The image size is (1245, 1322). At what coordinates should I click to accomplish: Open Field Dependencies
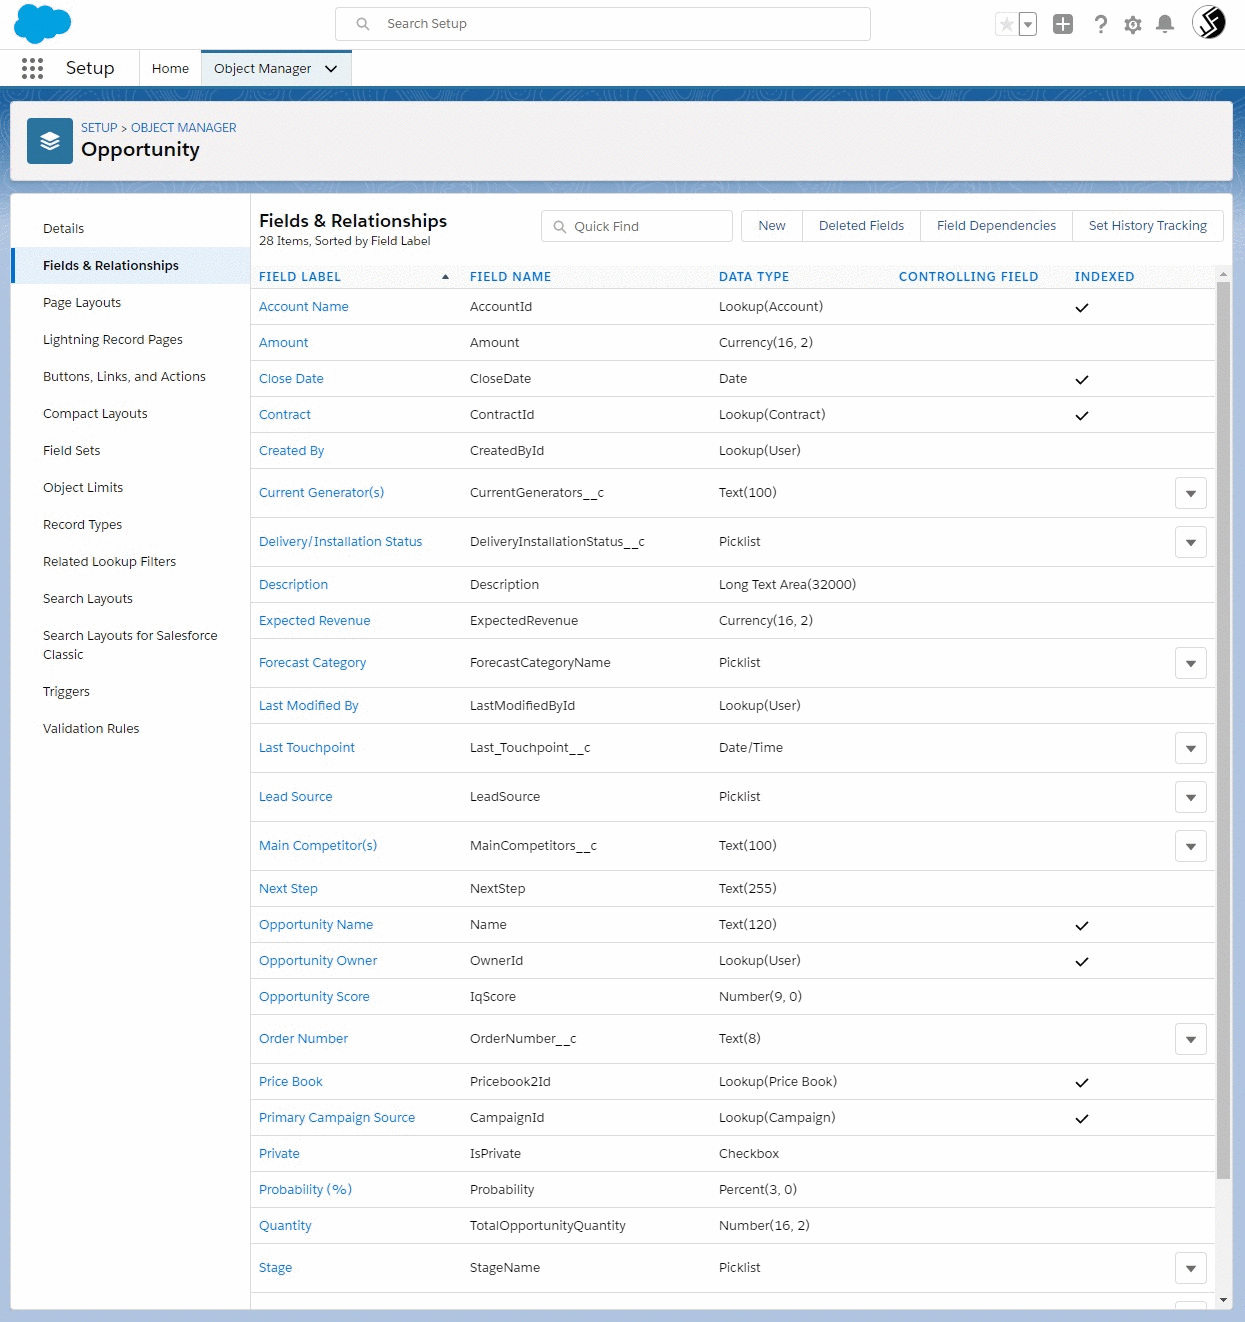pos(996,226)
